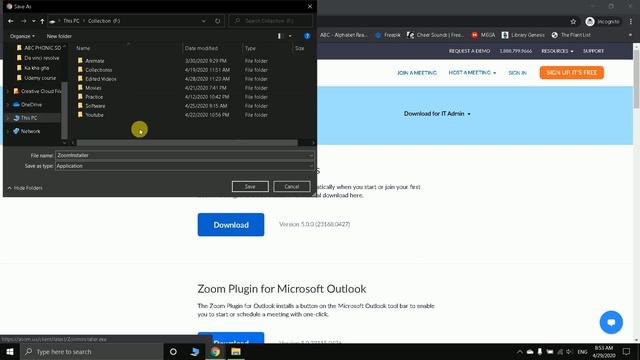Go up one folder level
Viewport: 640px width, 360px height.
coord(42,21)
